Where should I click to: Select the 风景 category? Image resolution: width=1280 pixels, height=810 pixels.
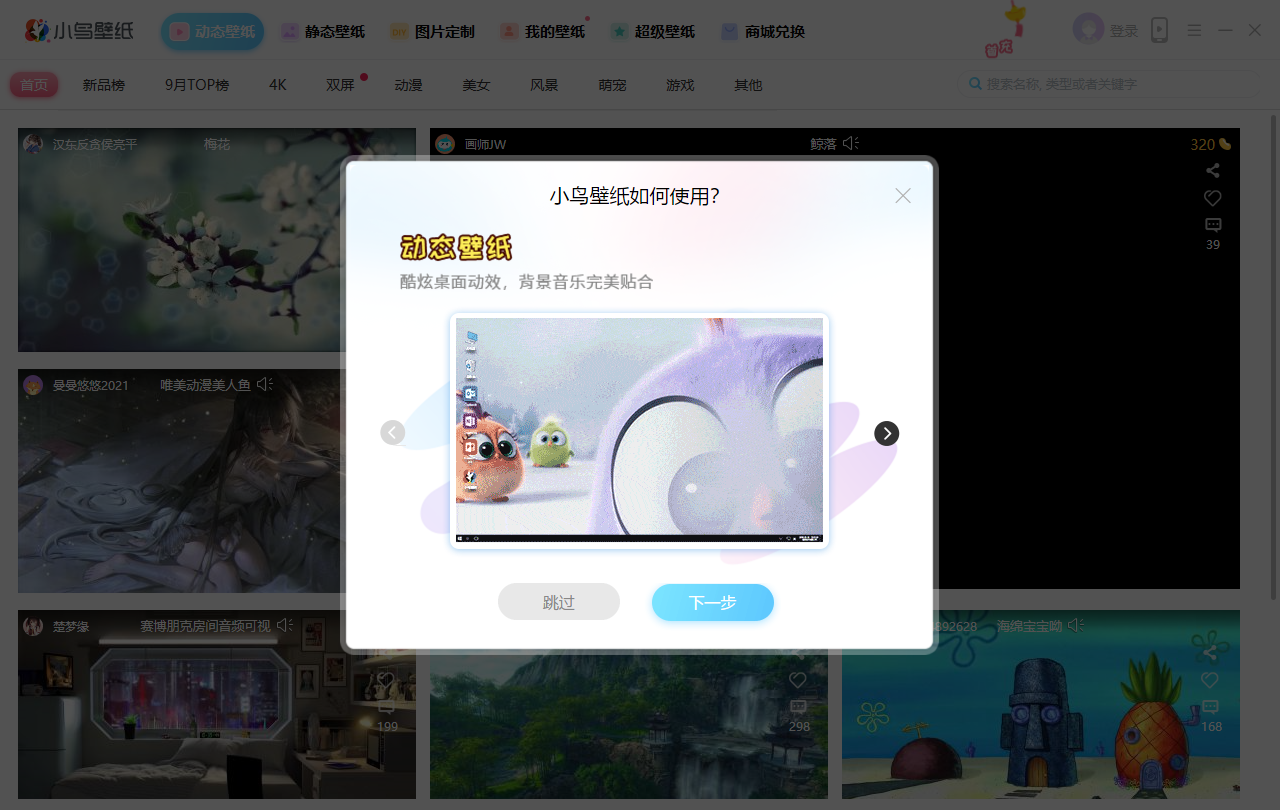point(544,85)
